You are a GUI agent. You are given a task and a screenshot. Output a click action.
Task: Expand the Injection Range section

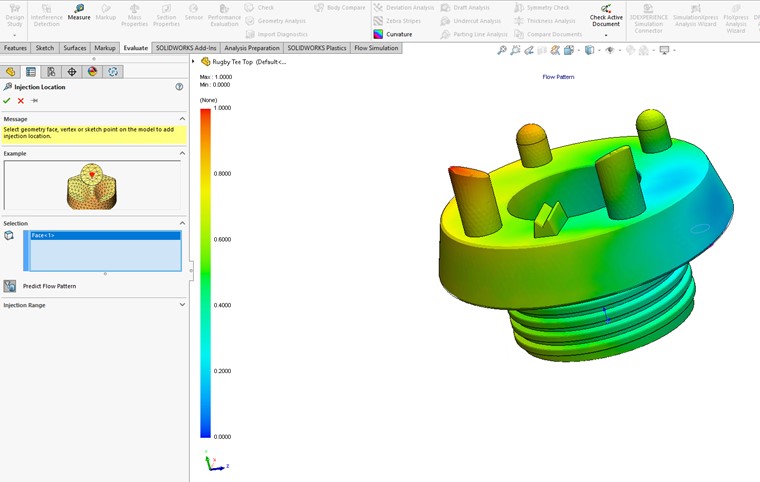[182, 305]
